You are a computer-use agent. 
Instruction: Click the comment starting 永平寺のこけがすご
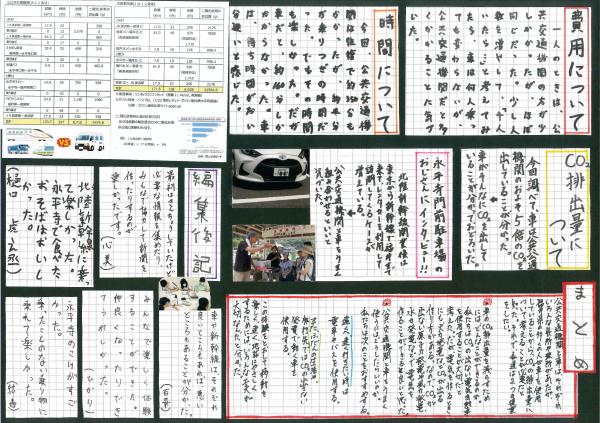(x=41, y=358)
